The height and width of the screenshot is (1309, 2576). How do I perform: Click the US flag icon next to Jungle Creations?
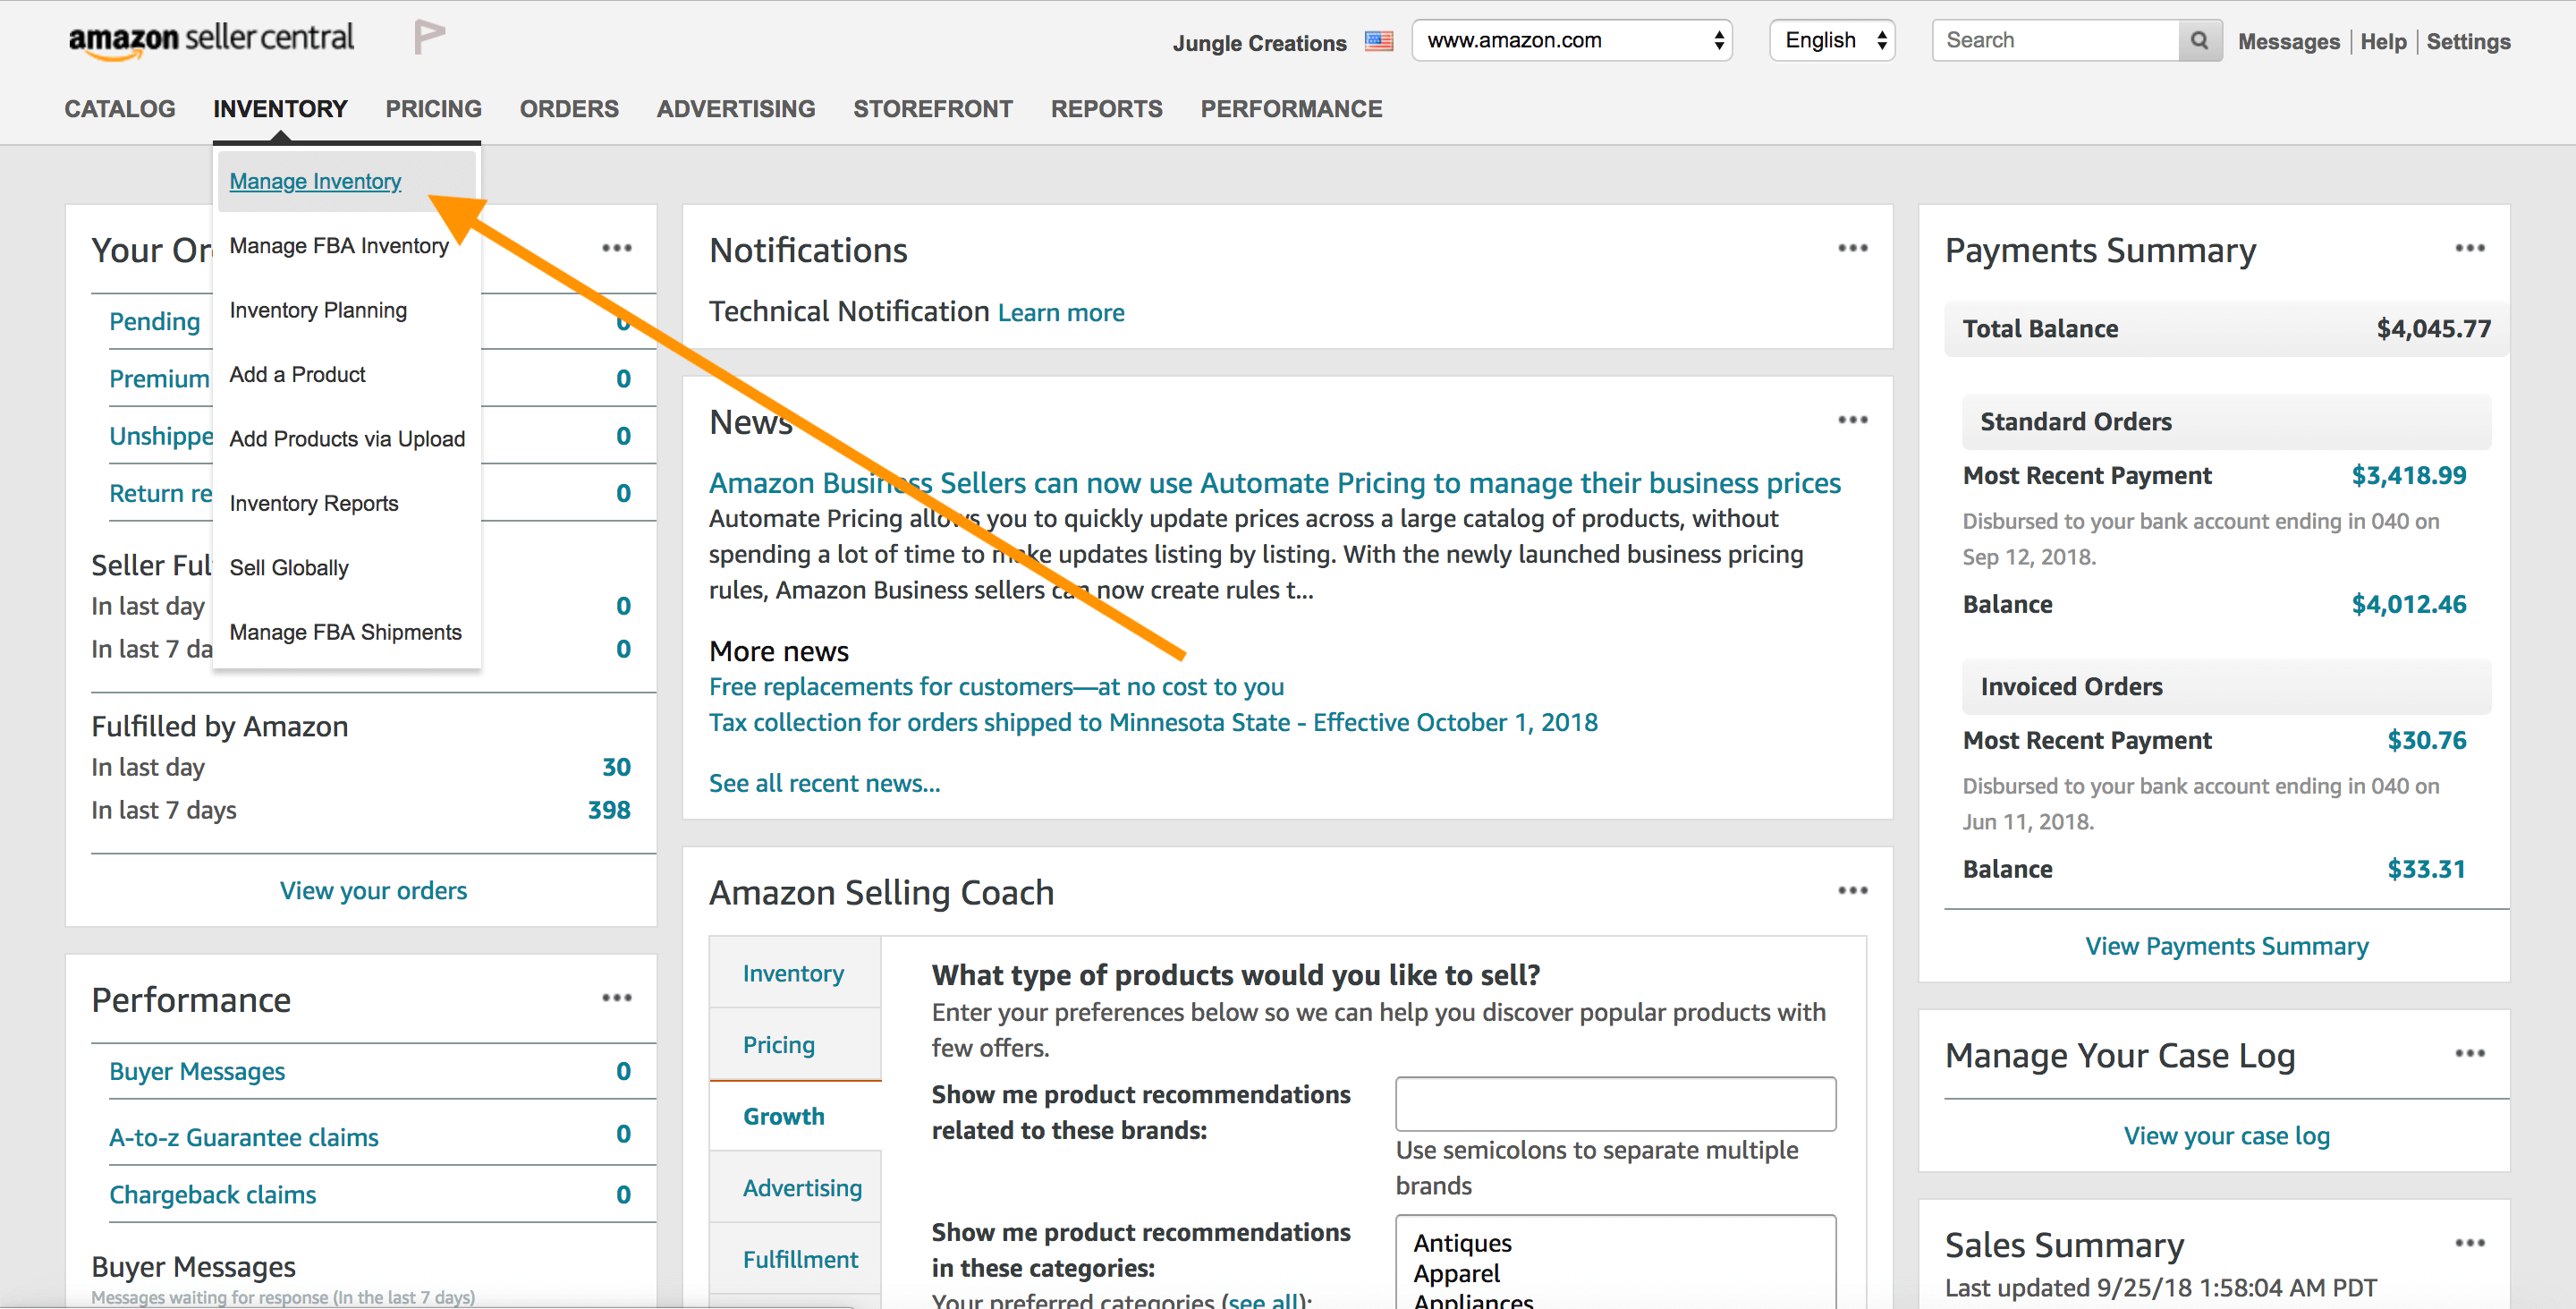click(x=1379, y=42)
